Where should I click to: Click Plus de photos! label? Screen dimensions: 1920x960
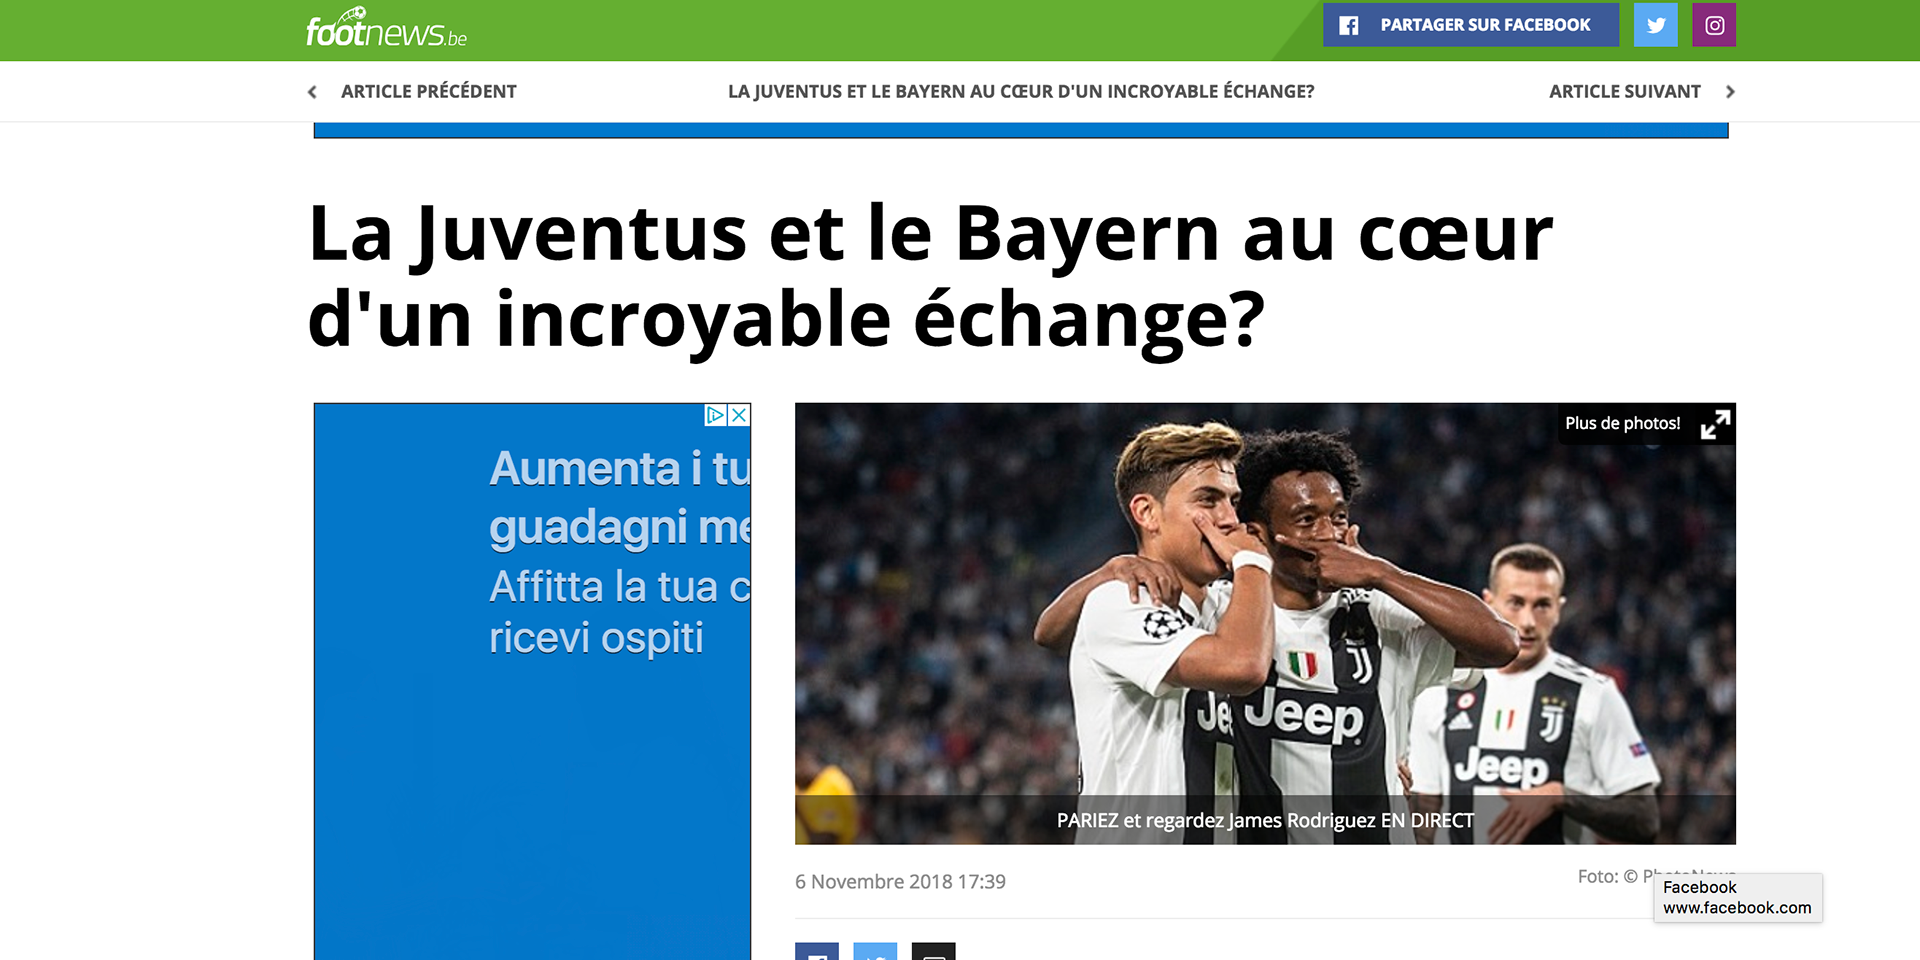click(x=1622, y=424)
